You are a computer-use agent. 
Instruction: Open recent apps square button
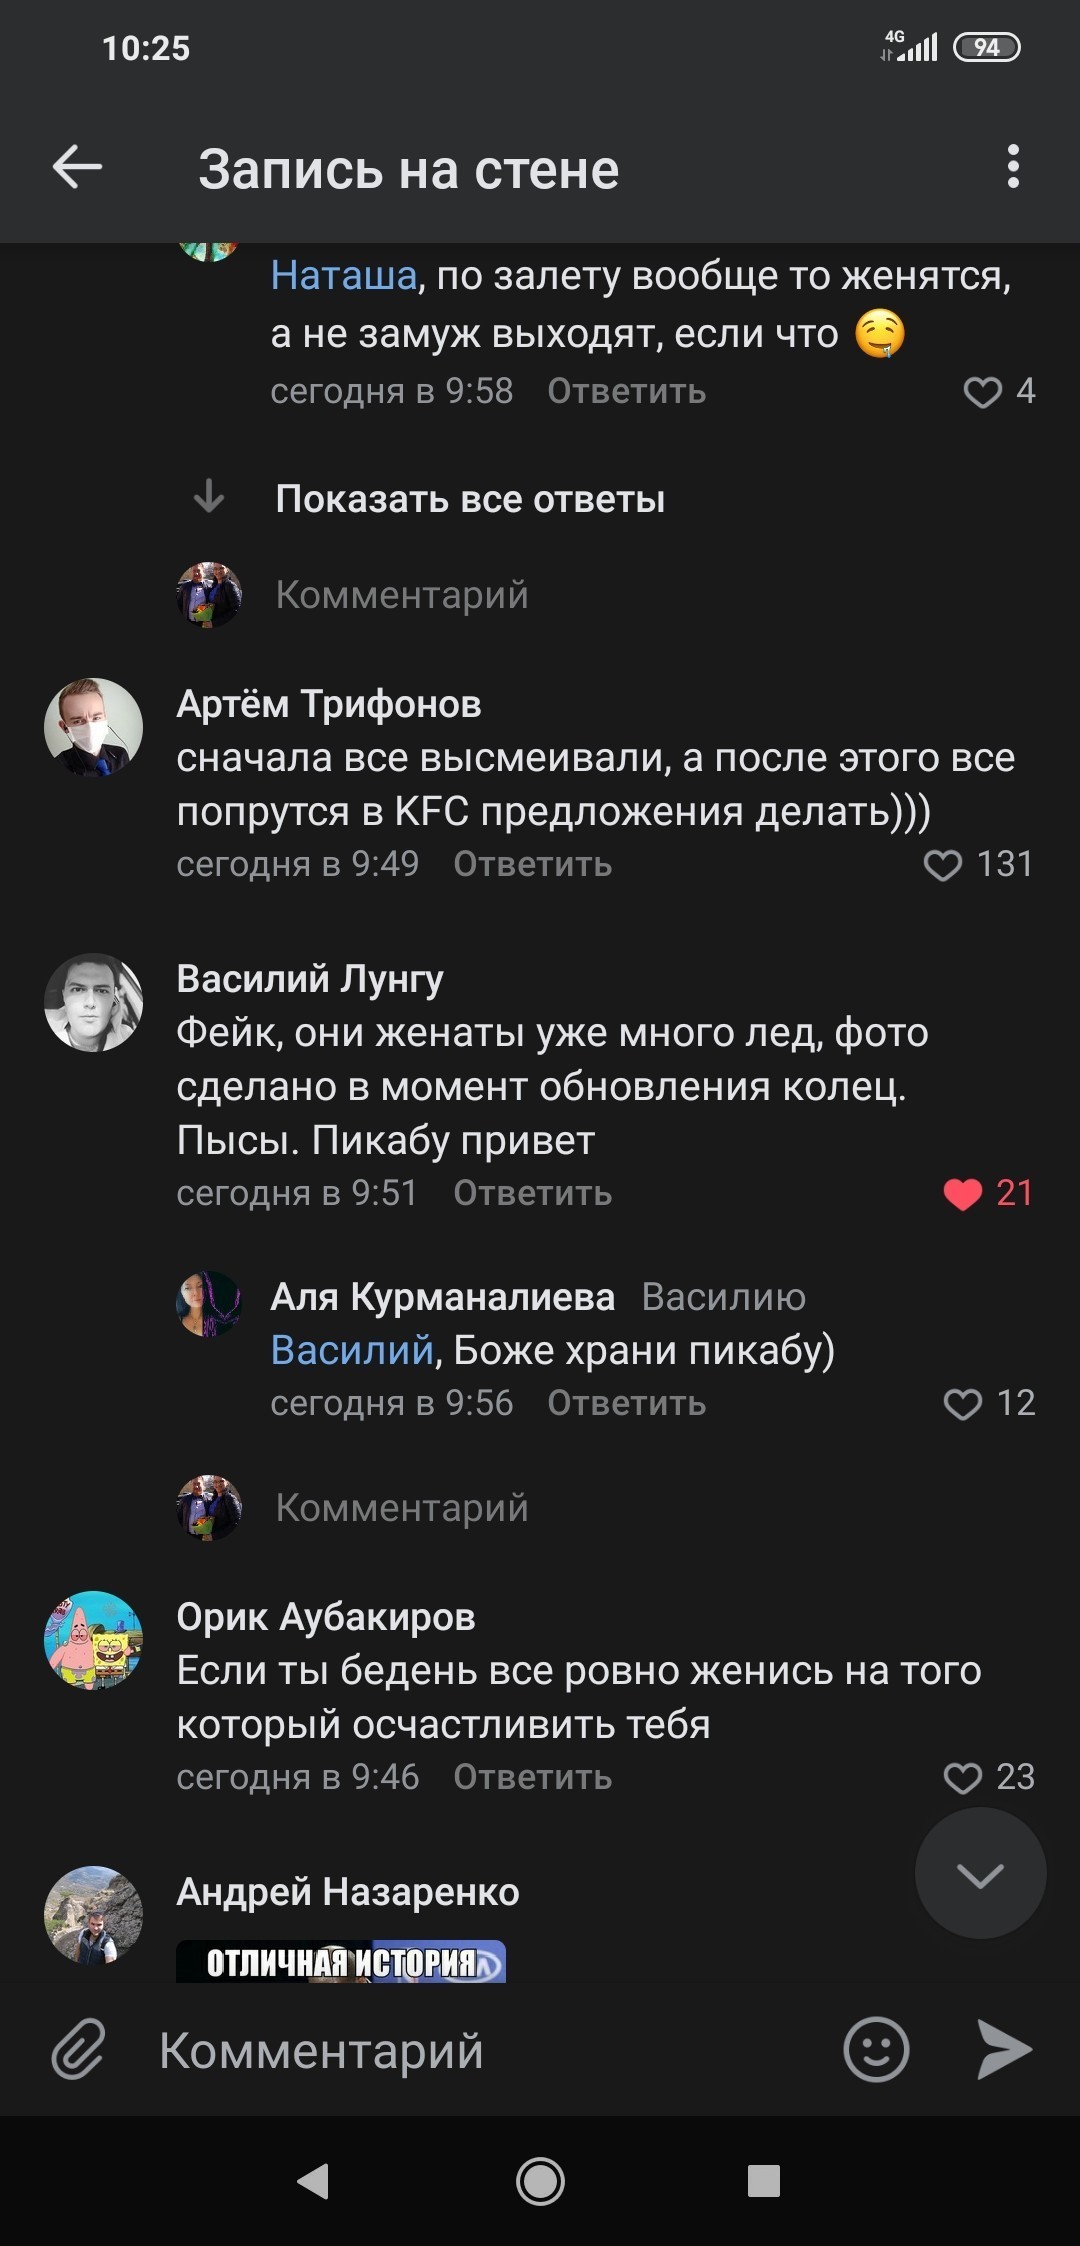tap(763, 2181)
